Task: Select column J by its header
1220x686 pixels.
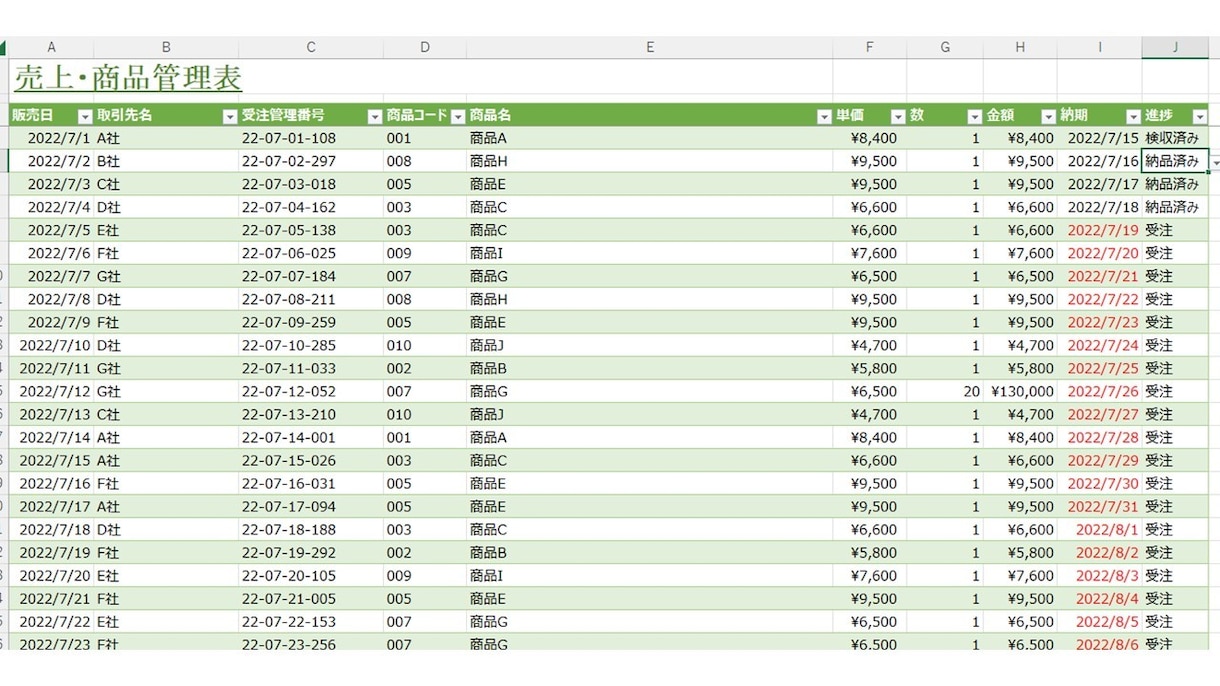Action: [x=1175, y=47]
